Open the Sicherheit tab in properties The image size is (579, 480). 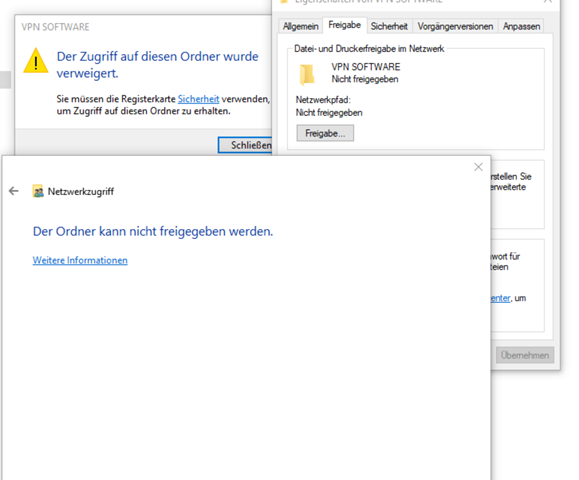(x=389, y=26)
